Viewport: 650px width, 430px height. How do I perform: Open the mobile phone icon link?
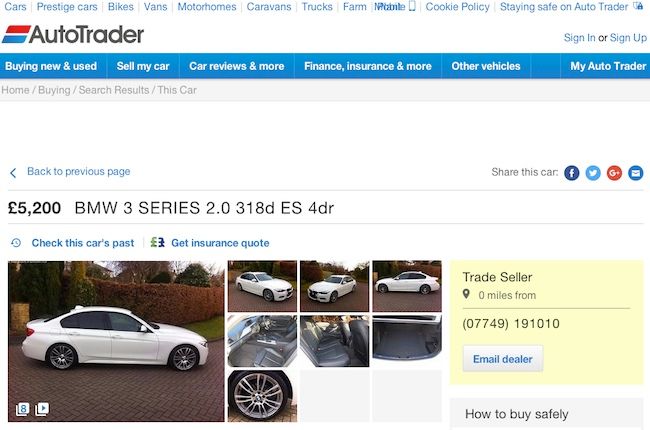(x=412, y=6)
